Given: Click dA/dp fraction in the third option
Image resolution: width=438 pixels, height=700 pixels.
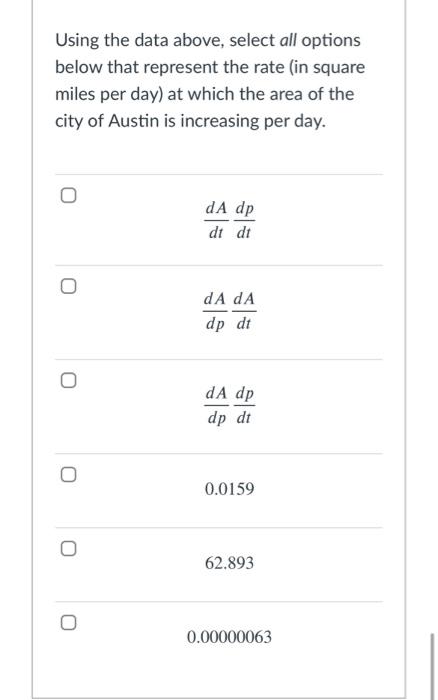Looking at the screenshot, I should click(x=217, y=405).
